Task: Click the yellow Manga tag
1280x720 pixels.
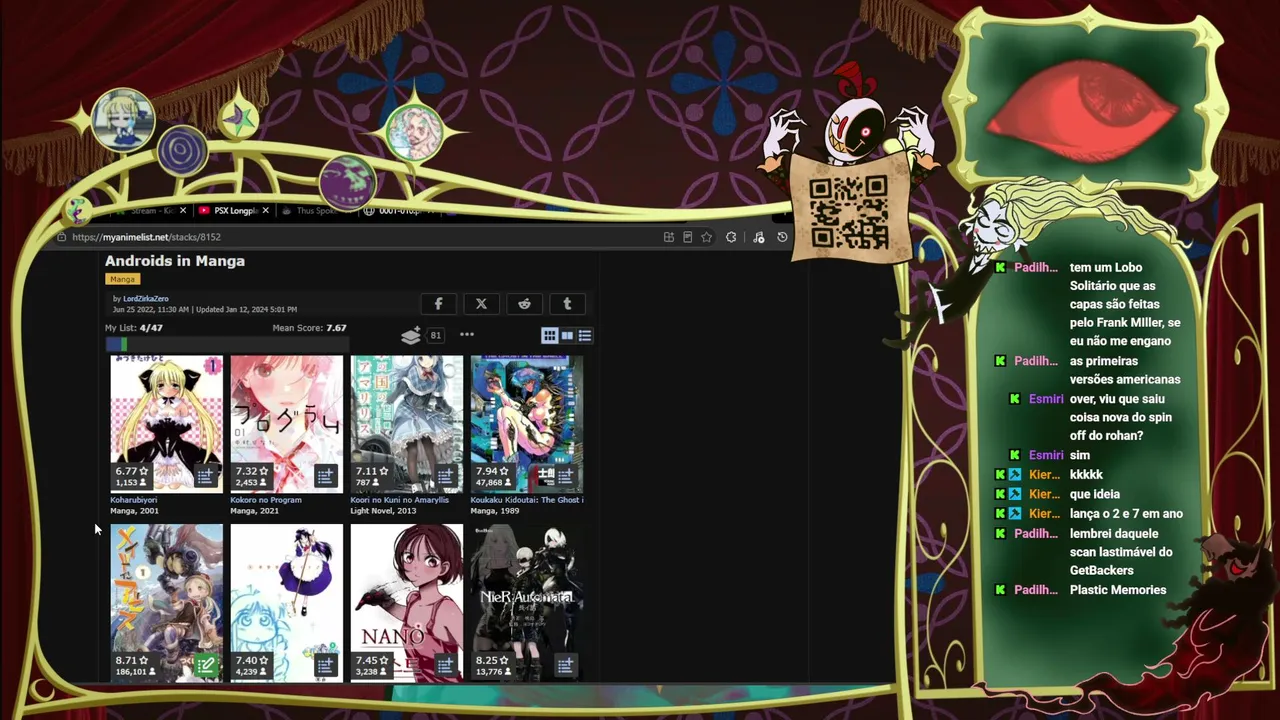Action: pos(122,279)
